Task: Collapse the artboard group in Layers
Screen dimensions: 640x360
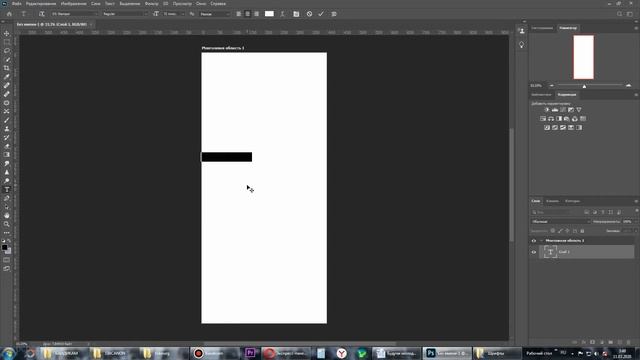Action: click(x=541, y=241)
